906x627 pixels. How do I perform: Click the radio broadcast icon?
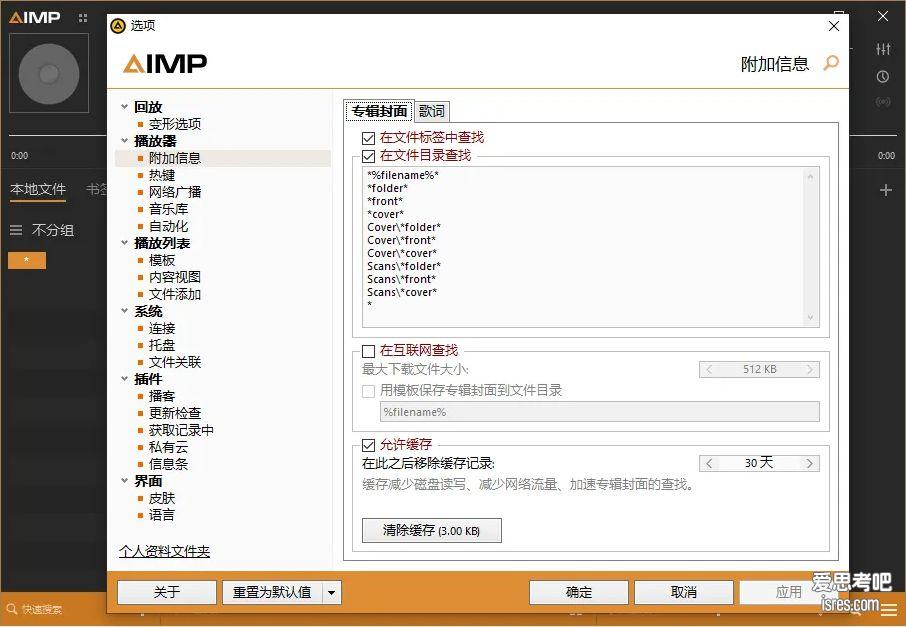883,102
